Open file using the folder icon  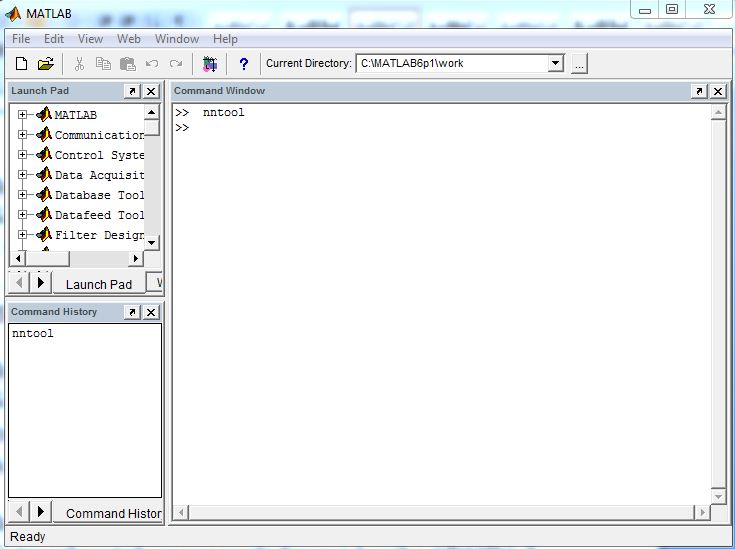[45, 64]
